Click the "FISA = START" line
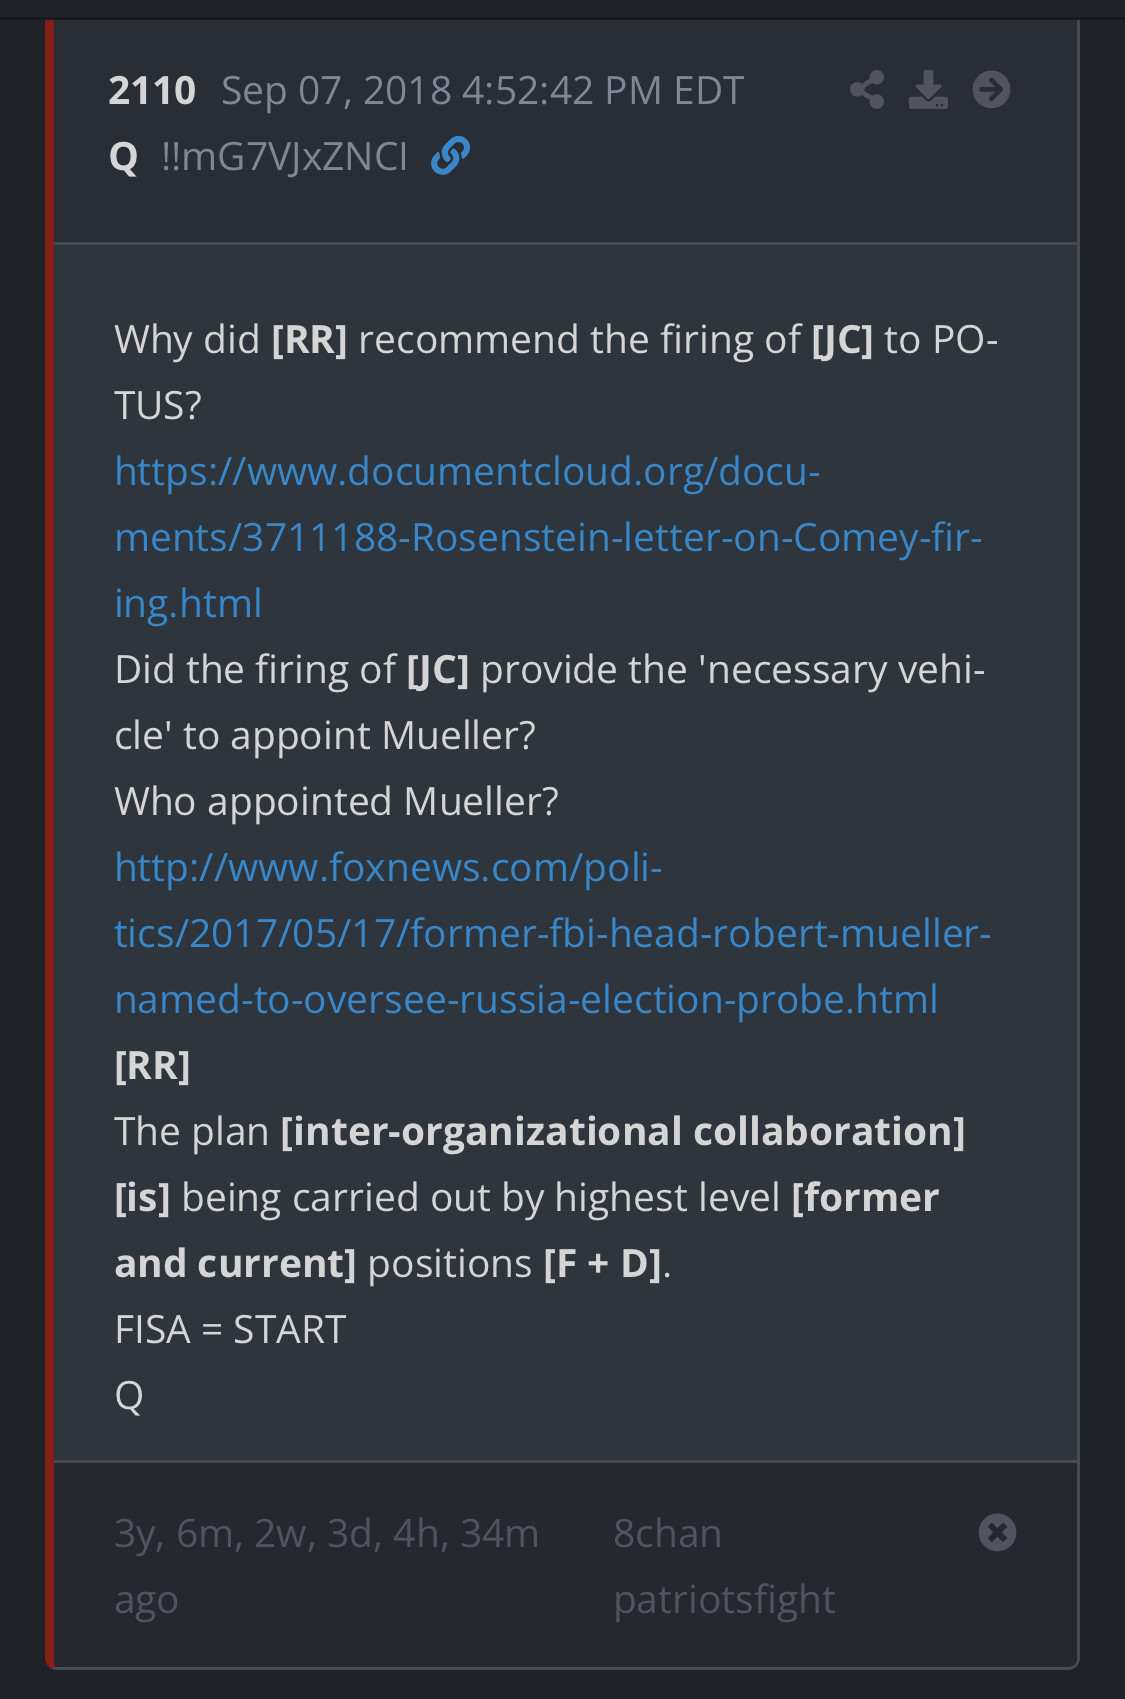Viewport: 1125px width, 1699px height. click(x=230, y=1329)
